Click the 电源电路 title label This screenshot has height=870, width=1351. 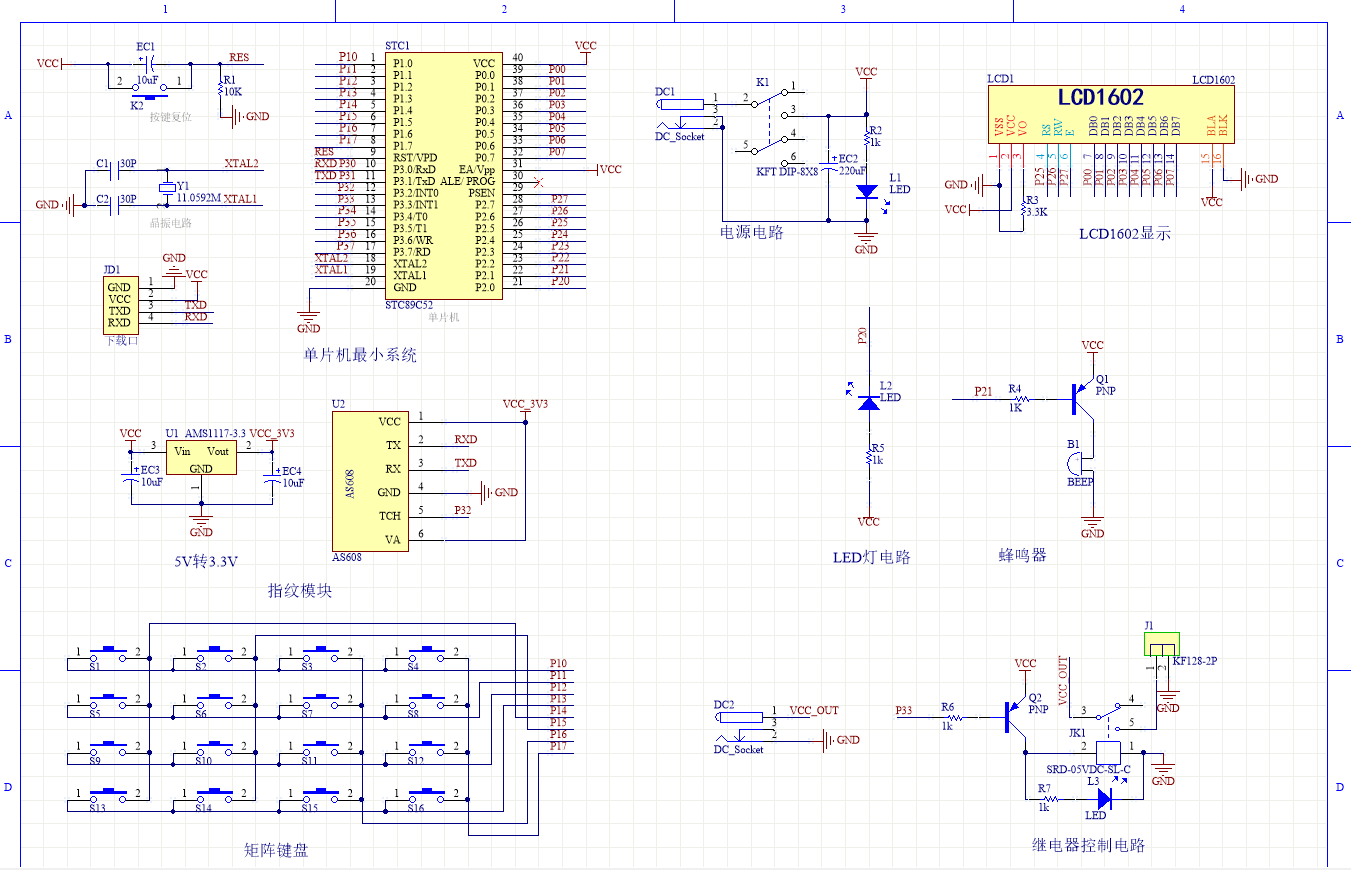point(752,232)
